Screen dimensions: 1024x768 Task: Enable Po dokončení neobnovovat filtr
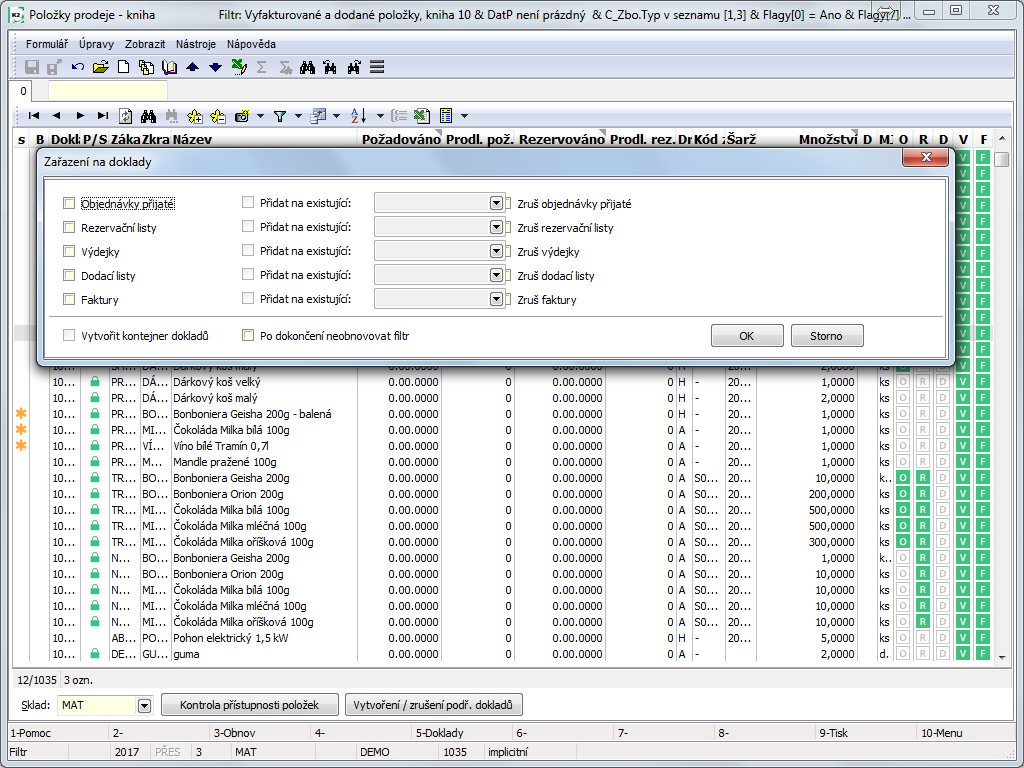[248, 336]
